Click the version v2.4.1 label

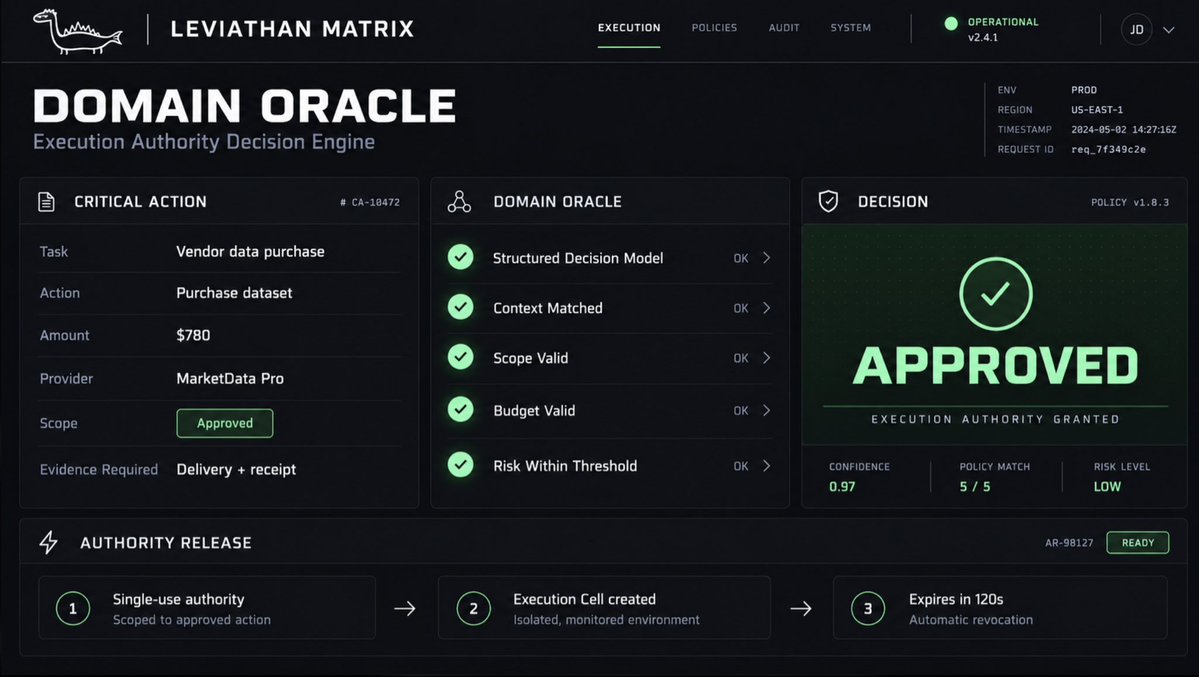pyautogui.click(x=983, y=37)
